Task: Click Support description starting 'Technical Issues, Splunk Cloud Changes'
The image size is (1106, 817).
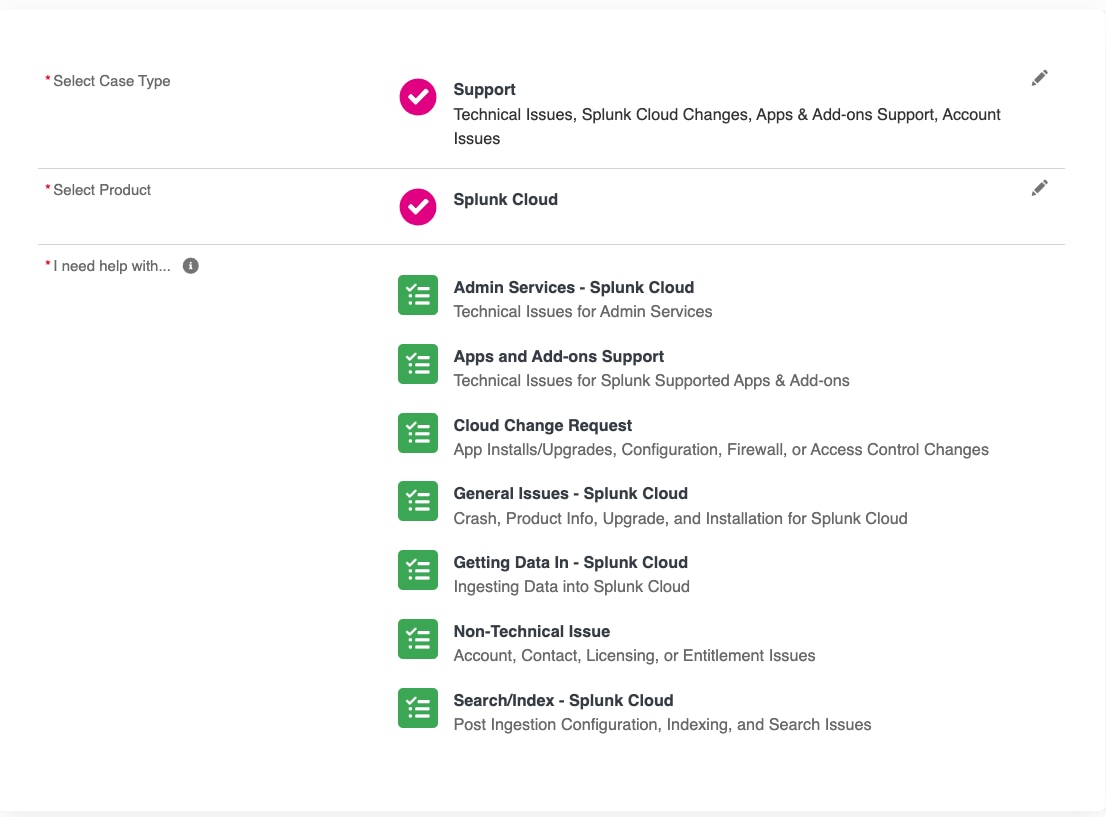Action: click(727, 127)
